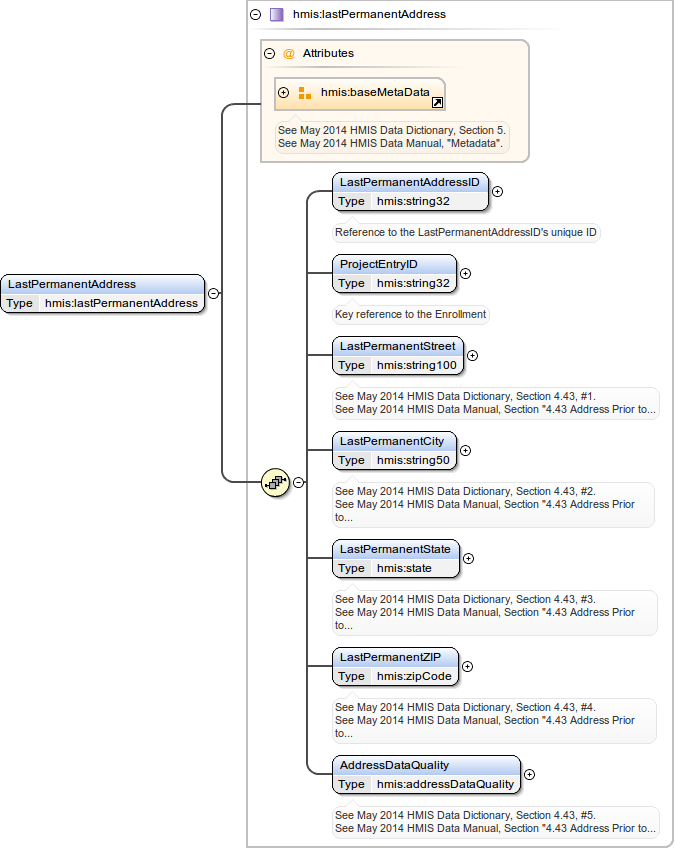Viewport: 675px width, 849px height.
Task: Collapse the Attributes section
Action: click(269, 54)
